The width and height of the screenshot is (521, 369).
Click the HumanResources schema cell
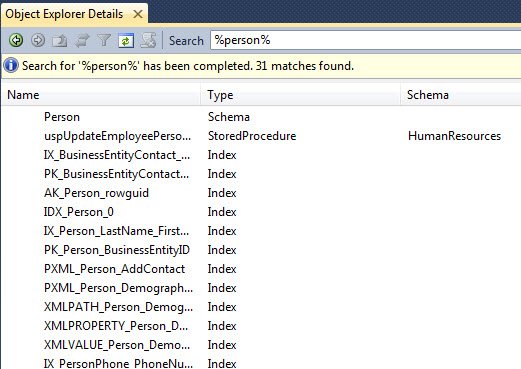point(454,136)
